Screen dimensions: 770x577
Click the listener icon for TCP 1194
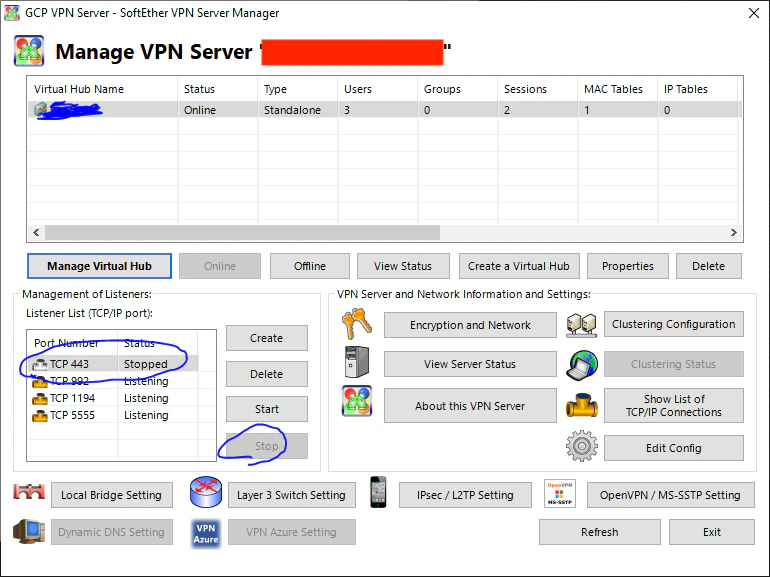[40, 399]
